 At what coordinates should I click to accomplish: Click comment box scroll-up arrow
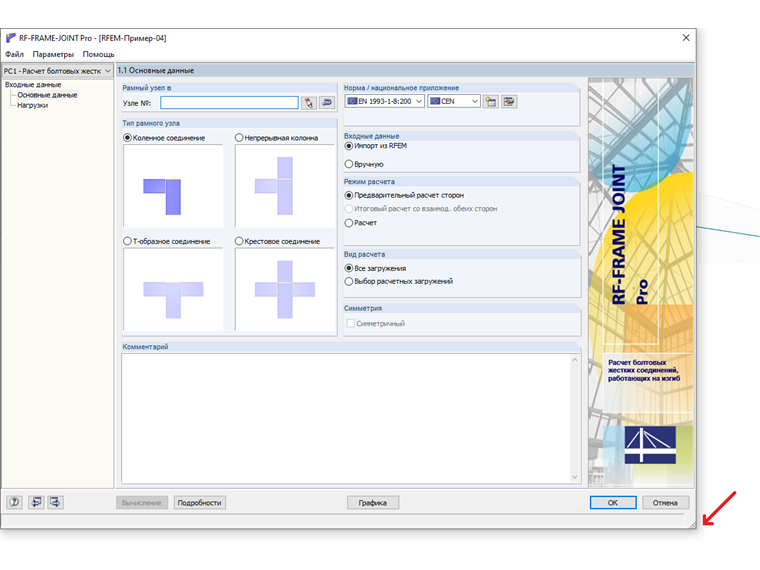[x=575, y=360]
